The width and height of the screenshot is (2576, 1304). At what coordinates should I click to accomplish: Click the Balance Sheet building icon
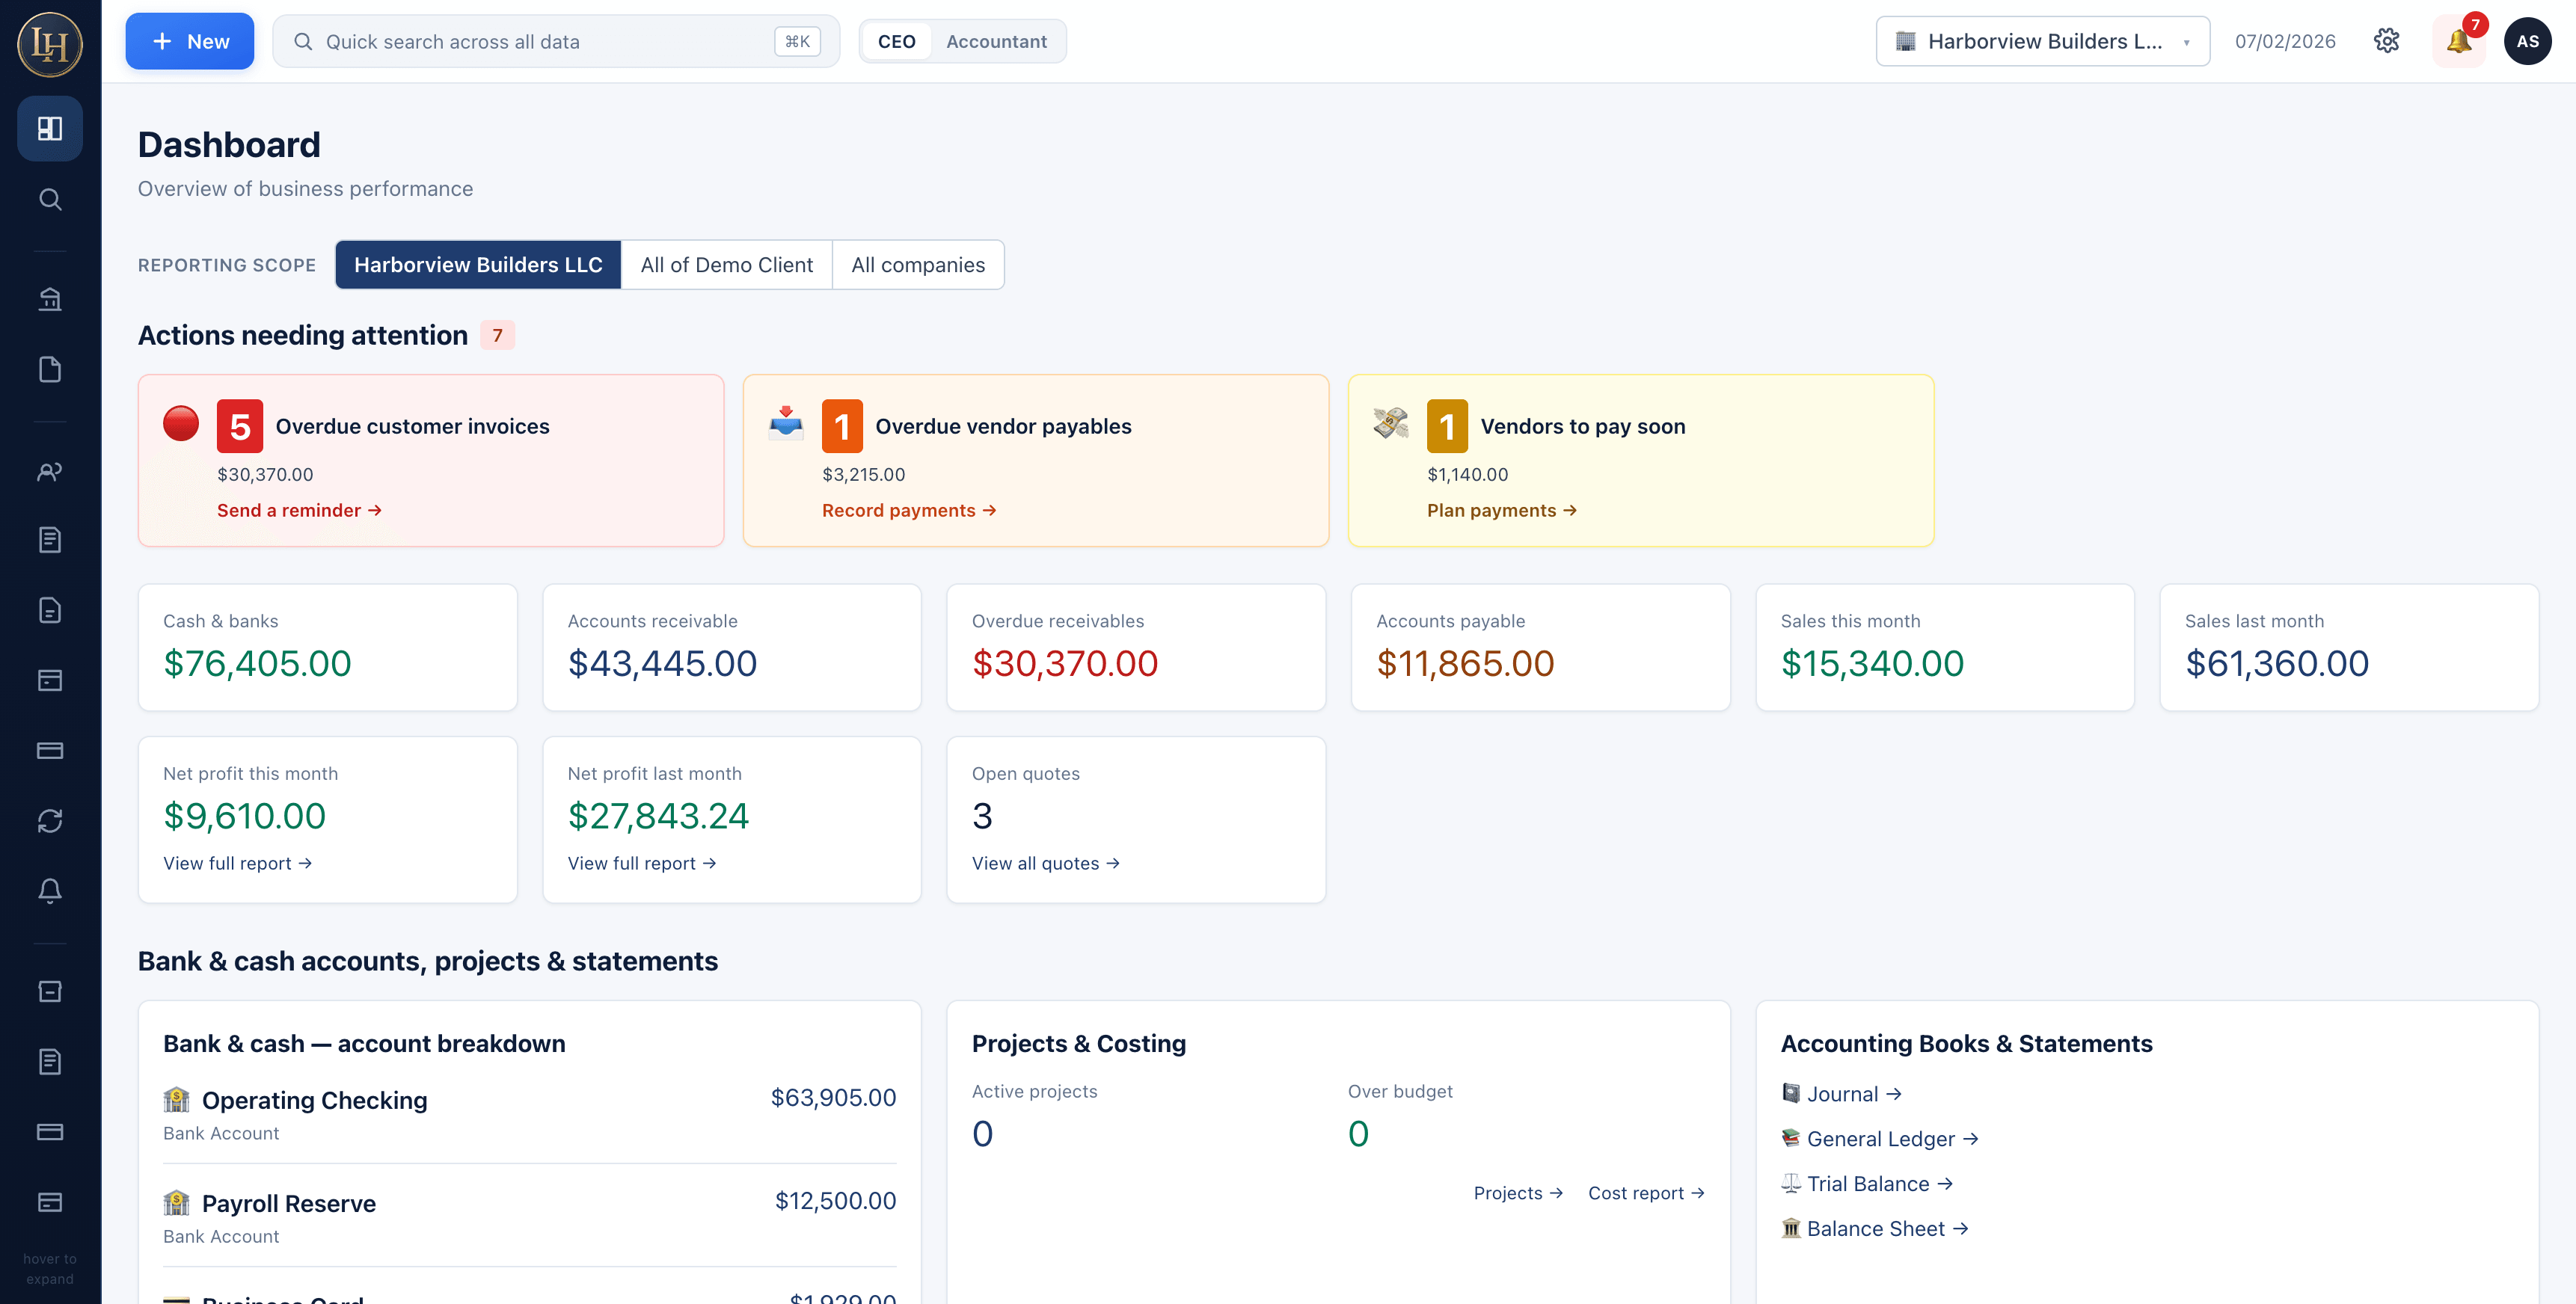pyautogui.click(x=1791, y=1228)
